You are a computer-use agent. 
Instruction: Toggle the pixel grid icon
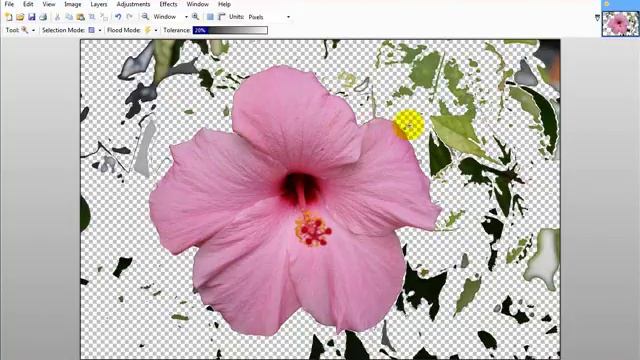coord(210,17)
